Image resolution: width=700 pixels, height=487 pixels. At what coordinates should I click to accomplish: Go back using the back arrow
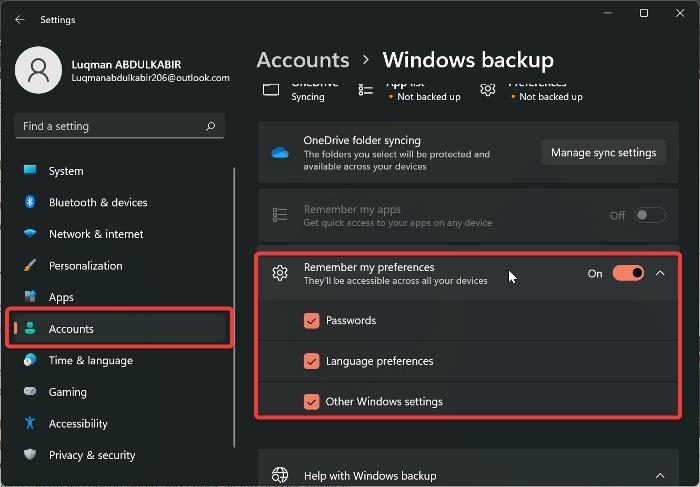(19, 20)
